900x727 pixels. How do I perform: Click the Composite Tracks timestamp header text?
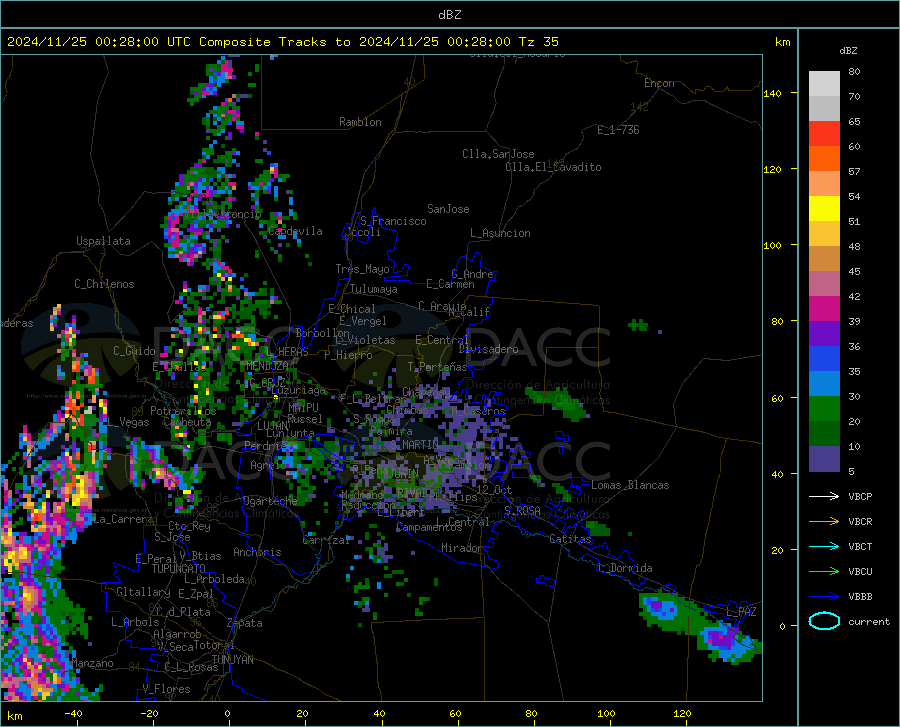283,42
